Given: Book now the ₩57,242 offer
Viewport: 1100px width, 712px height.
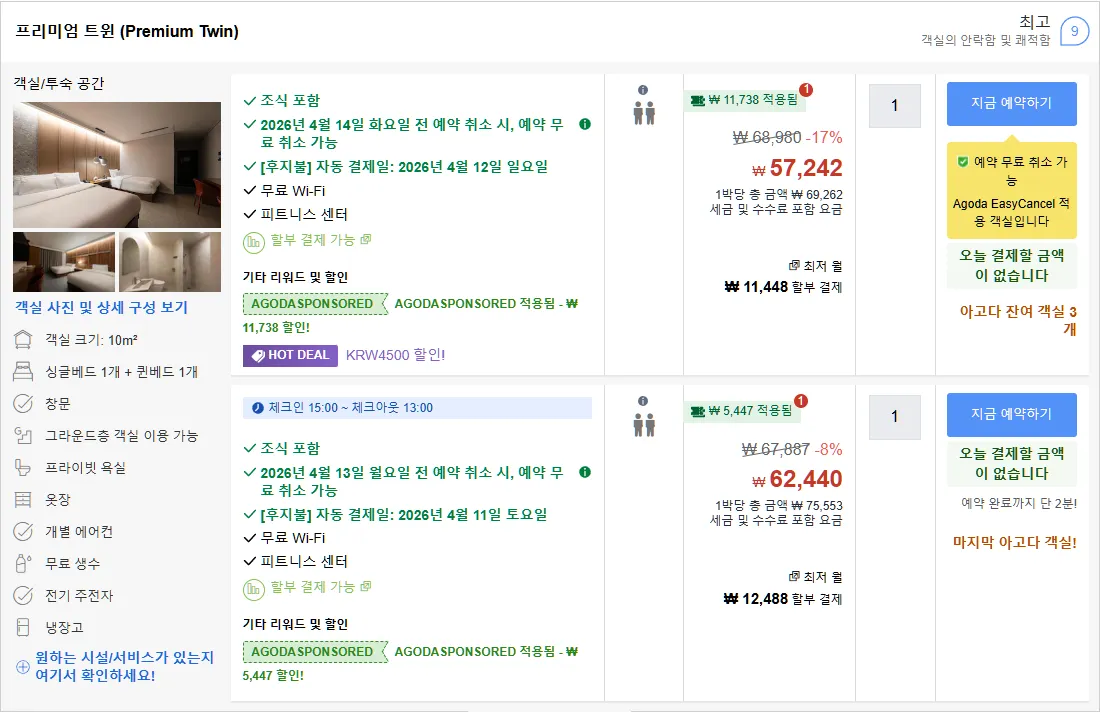Looking at the screenshot, I should tap(1012, 104).
